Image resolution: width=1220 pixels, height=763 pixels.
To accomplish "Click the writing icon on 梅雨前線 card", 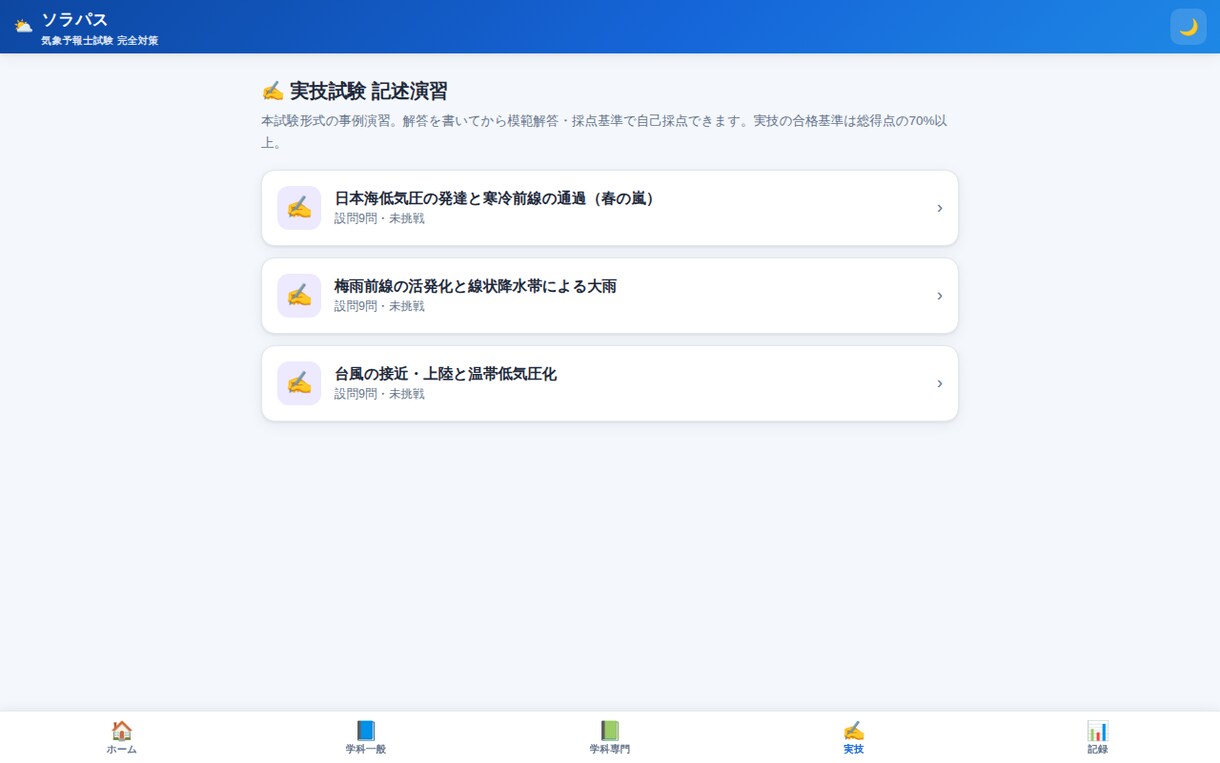I will tap(299, 296).
